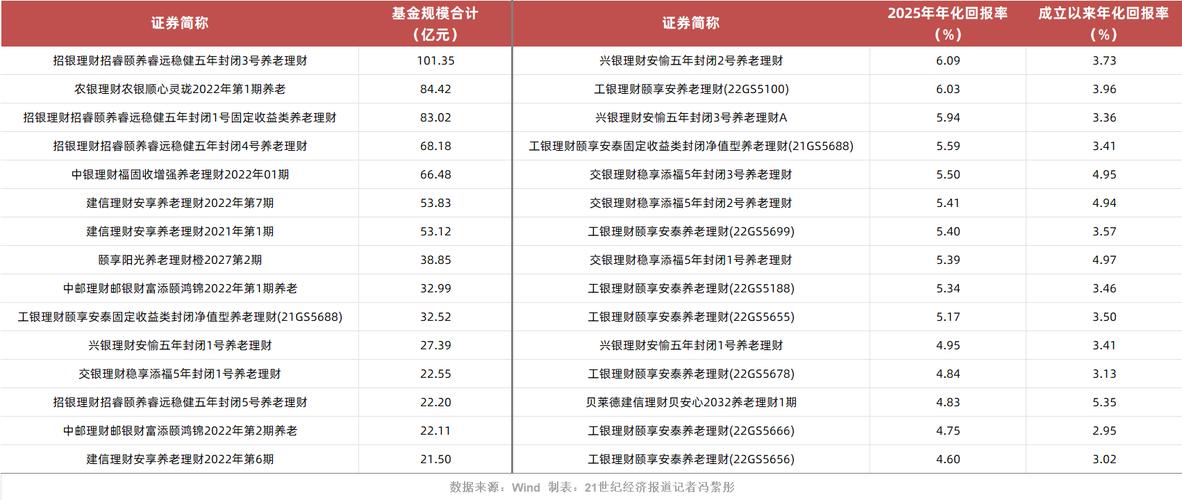This screenshot has width=1182, height=500.
Task: Click the value 3.50
Action: [x=1104, y=317]
